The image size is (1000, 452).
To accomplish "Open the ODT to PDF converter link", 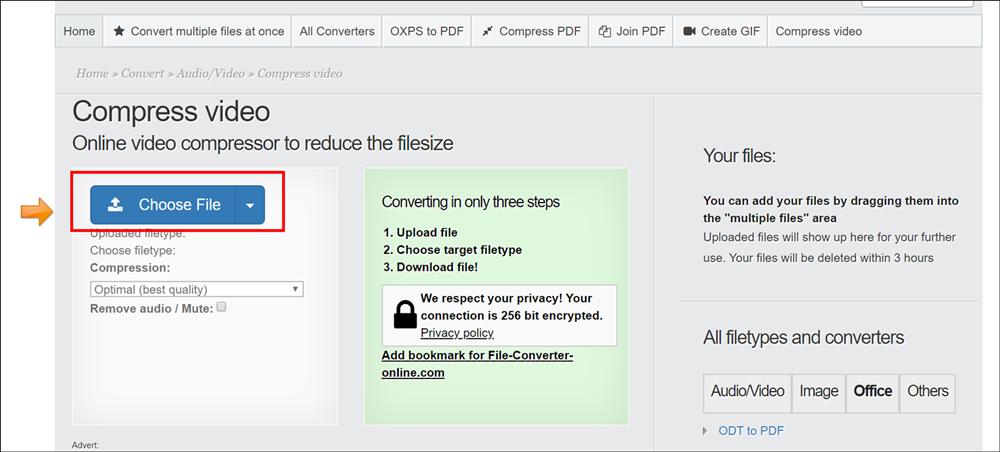I will 751,431.
